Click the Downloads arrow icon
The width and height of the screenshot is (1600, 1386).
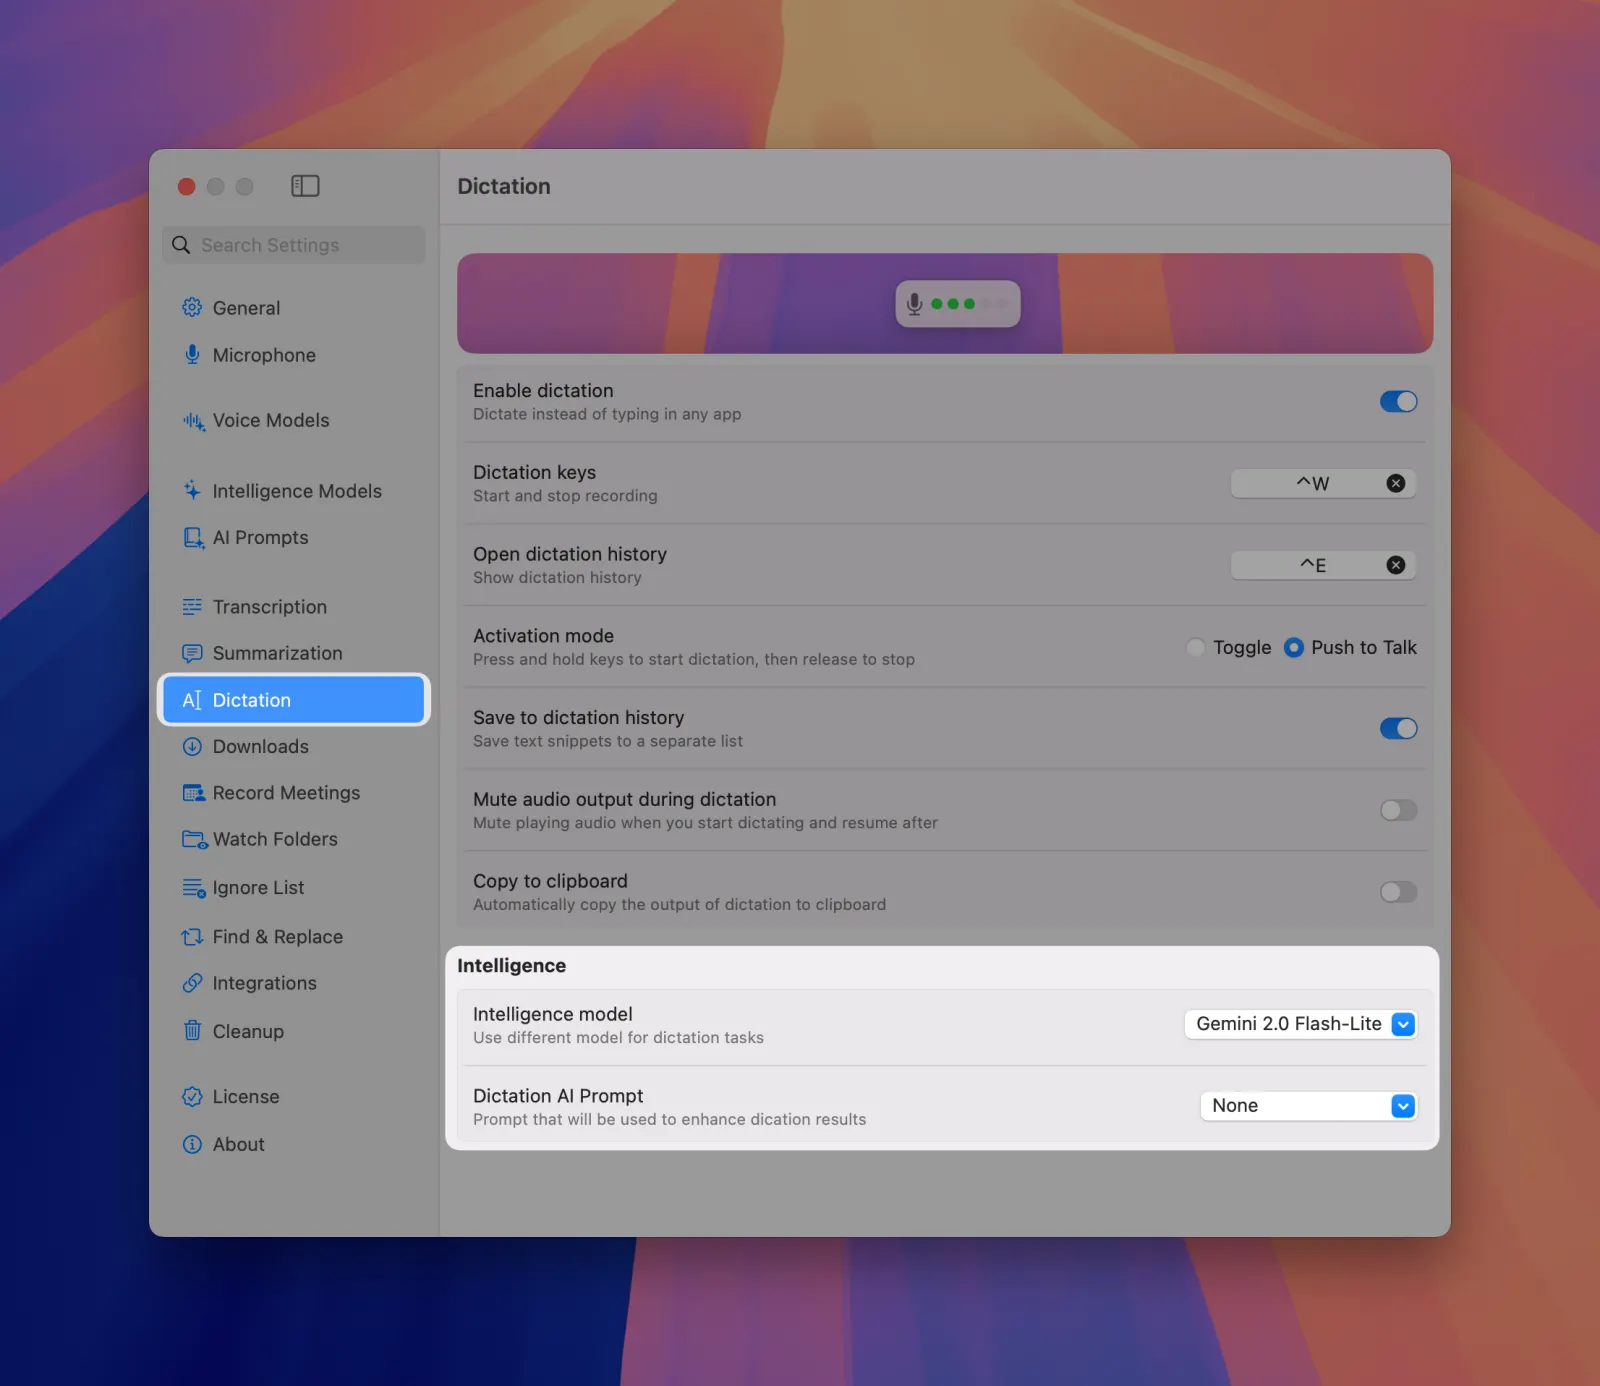coord(192,746)
